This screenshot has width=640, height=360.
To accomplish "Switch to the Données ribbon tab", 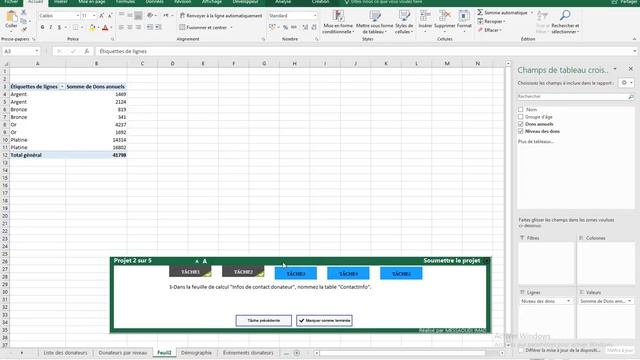I will [x=155, y=2].
